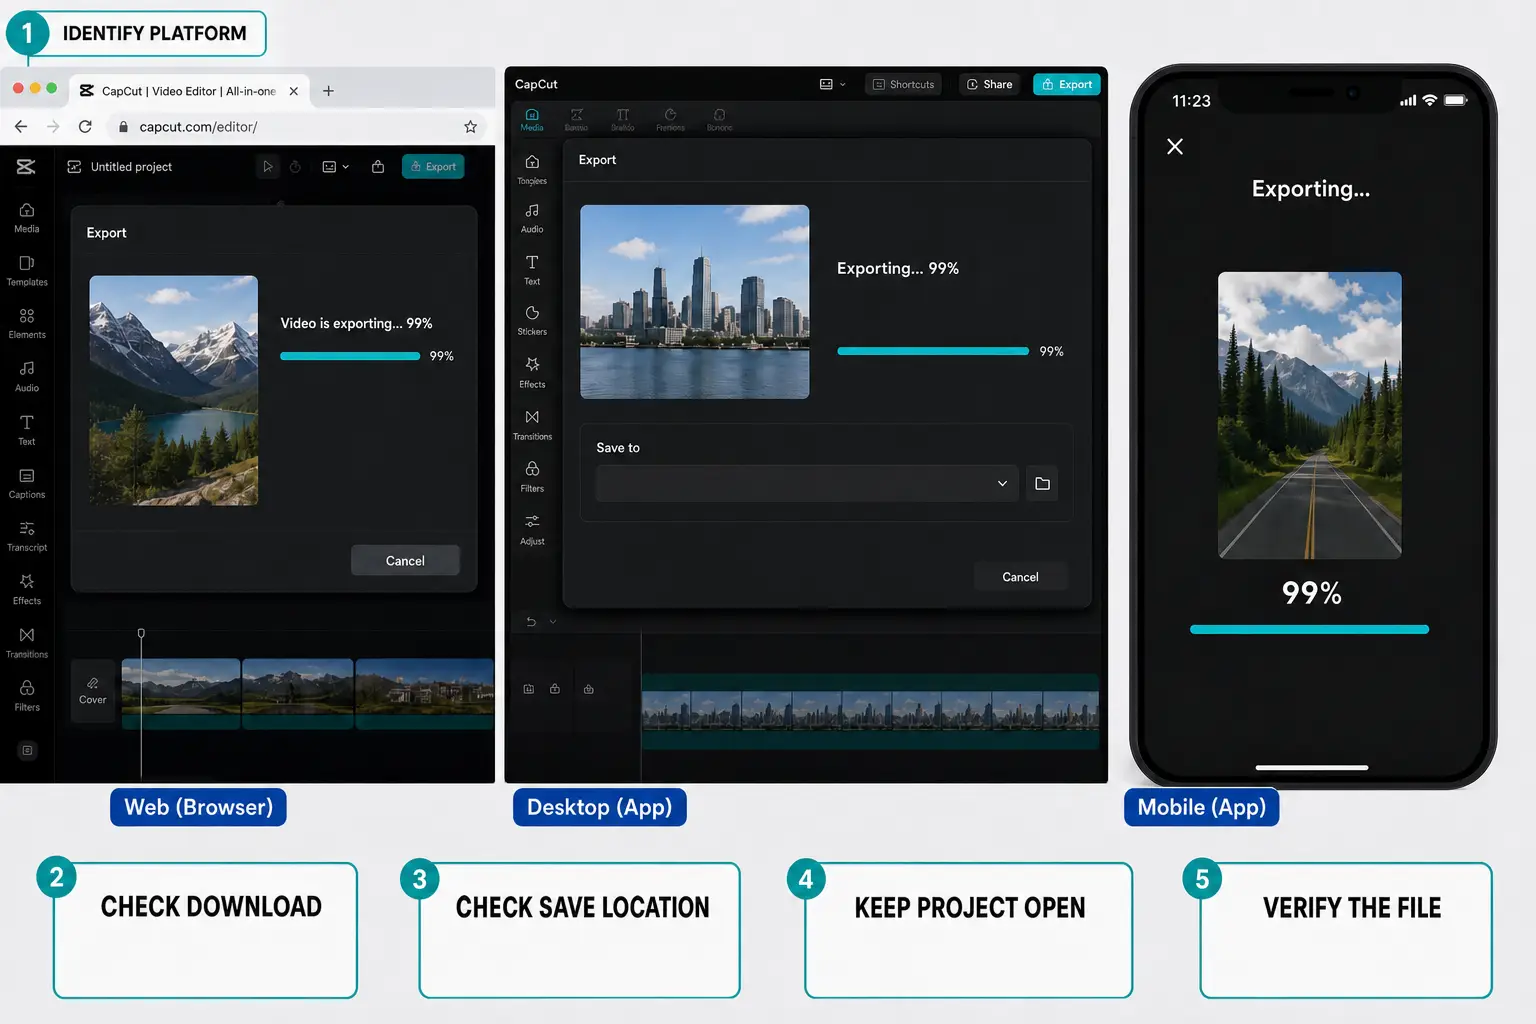Screen dimensions: 1536x1024
Task: Click share bag icon beside web Export
Action: pos(378,167)
